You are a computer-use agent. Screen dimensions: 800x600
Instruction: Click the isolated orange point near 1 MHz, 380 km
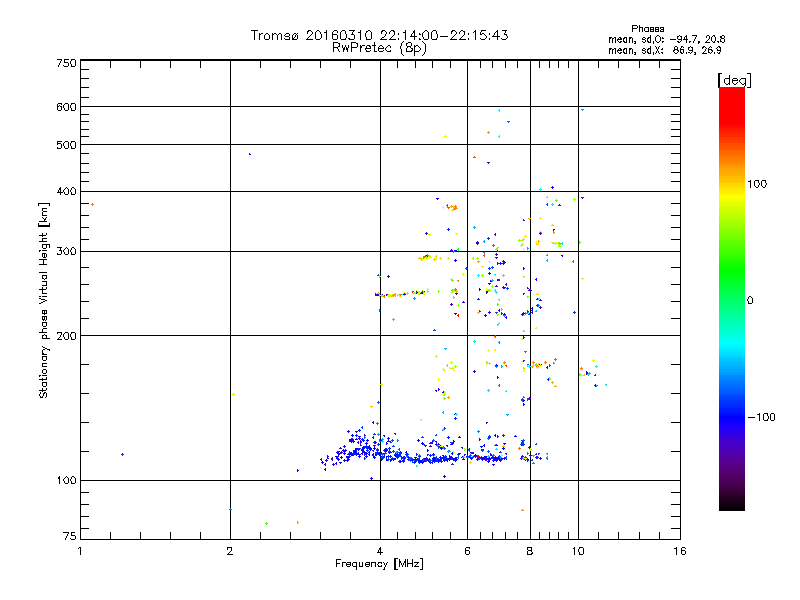(x=92, y=205)
